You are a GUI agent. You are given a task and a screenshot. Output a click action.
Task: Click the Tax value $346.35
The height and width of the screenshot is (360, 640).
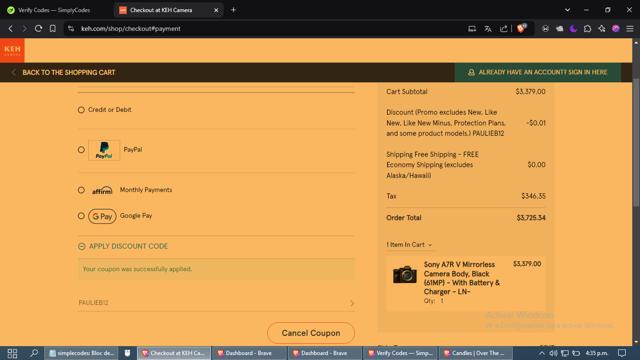pyautogui.click(x=533, y=196)
